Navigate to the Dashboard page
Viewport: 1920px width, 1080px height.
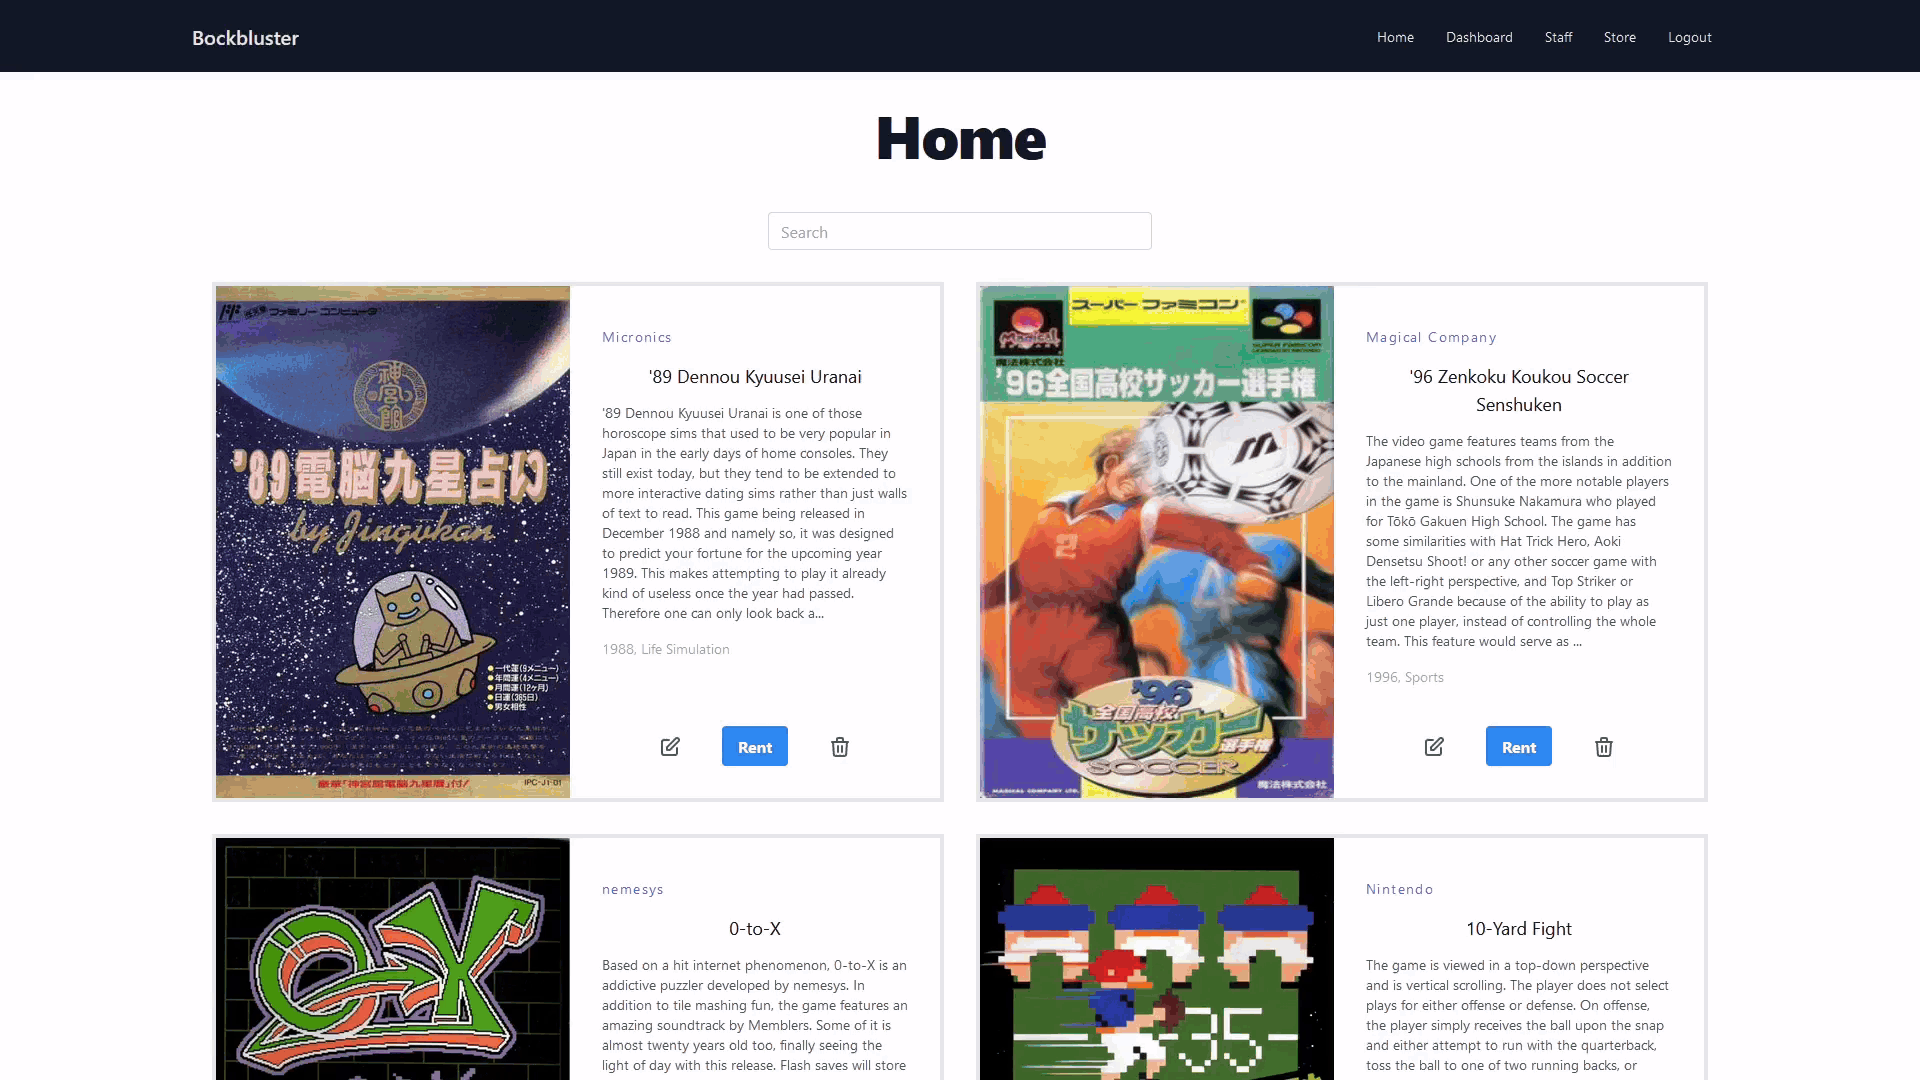pyautogui.click(x=1480, y=36)
